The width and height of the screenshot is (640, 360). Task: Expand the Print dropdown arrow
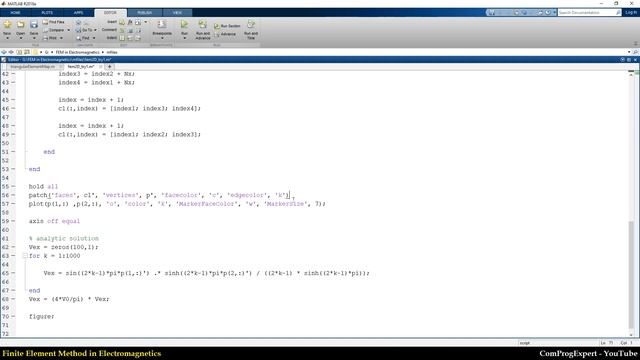click(x=61, y=38)
